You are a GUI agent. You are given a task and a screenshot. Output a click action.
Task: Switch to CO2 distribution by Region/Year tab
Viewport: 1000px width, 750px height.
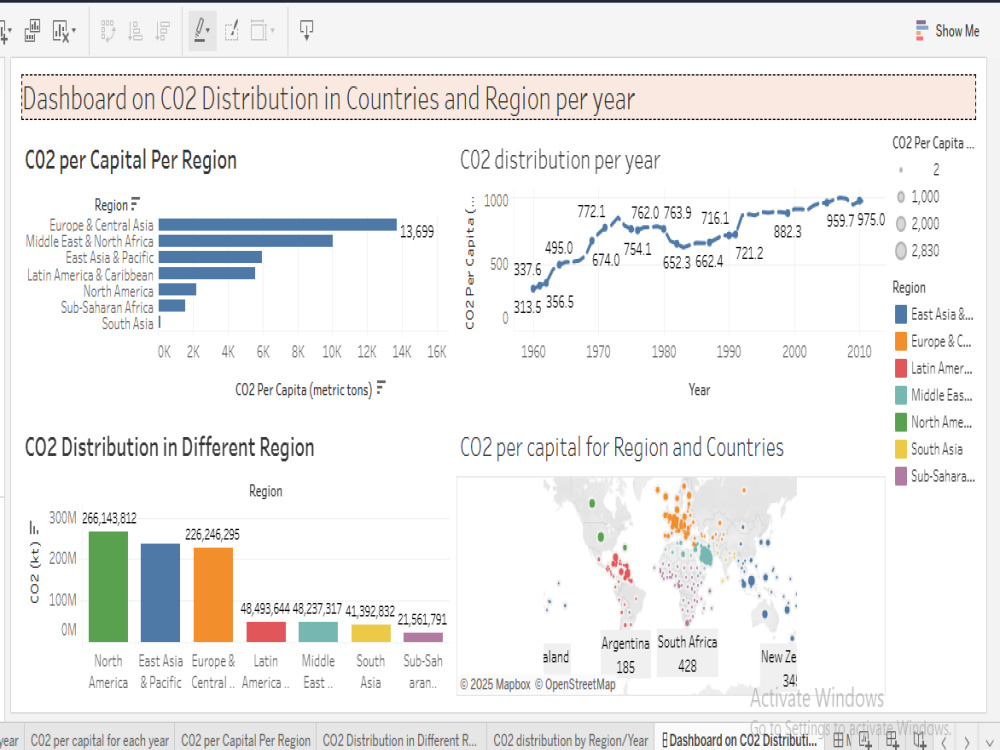(x=571, y=740)
